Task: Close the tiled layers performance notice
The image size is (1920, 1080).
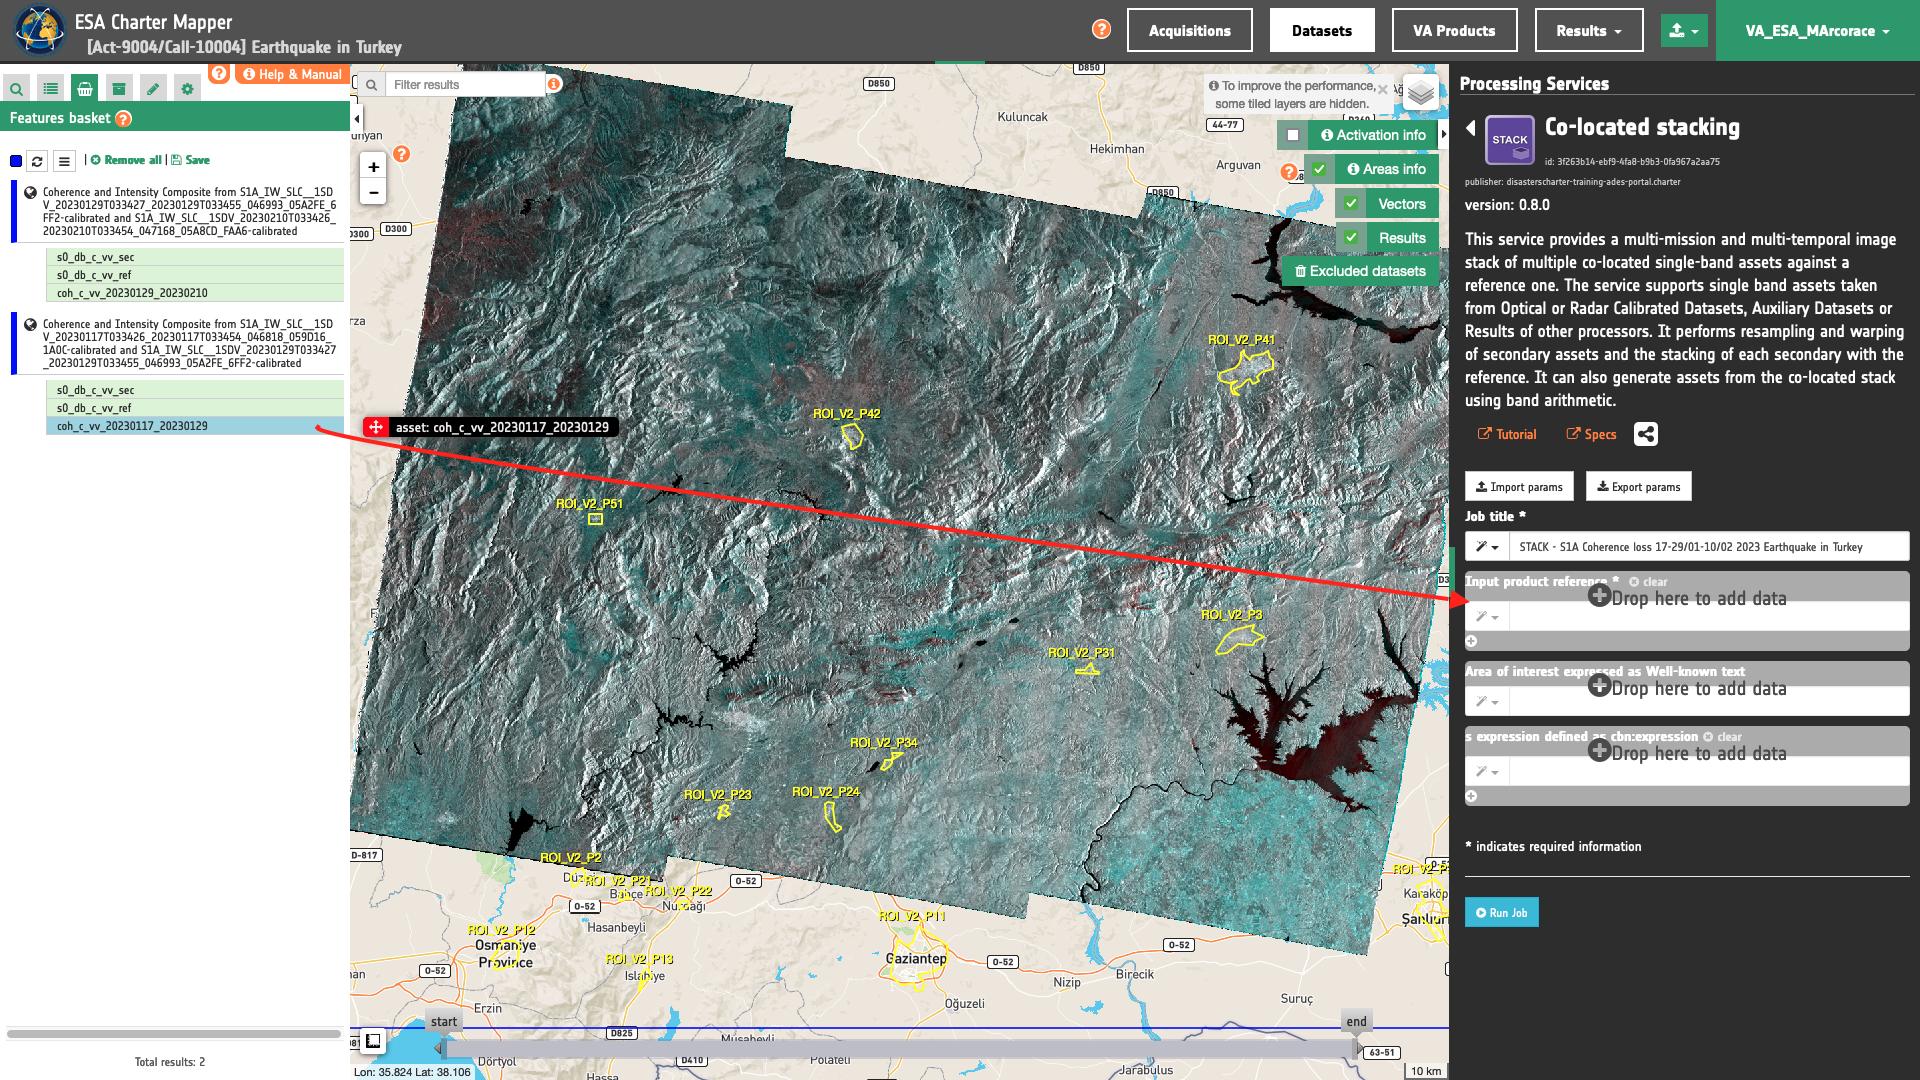Action: tap(1382, 89)
